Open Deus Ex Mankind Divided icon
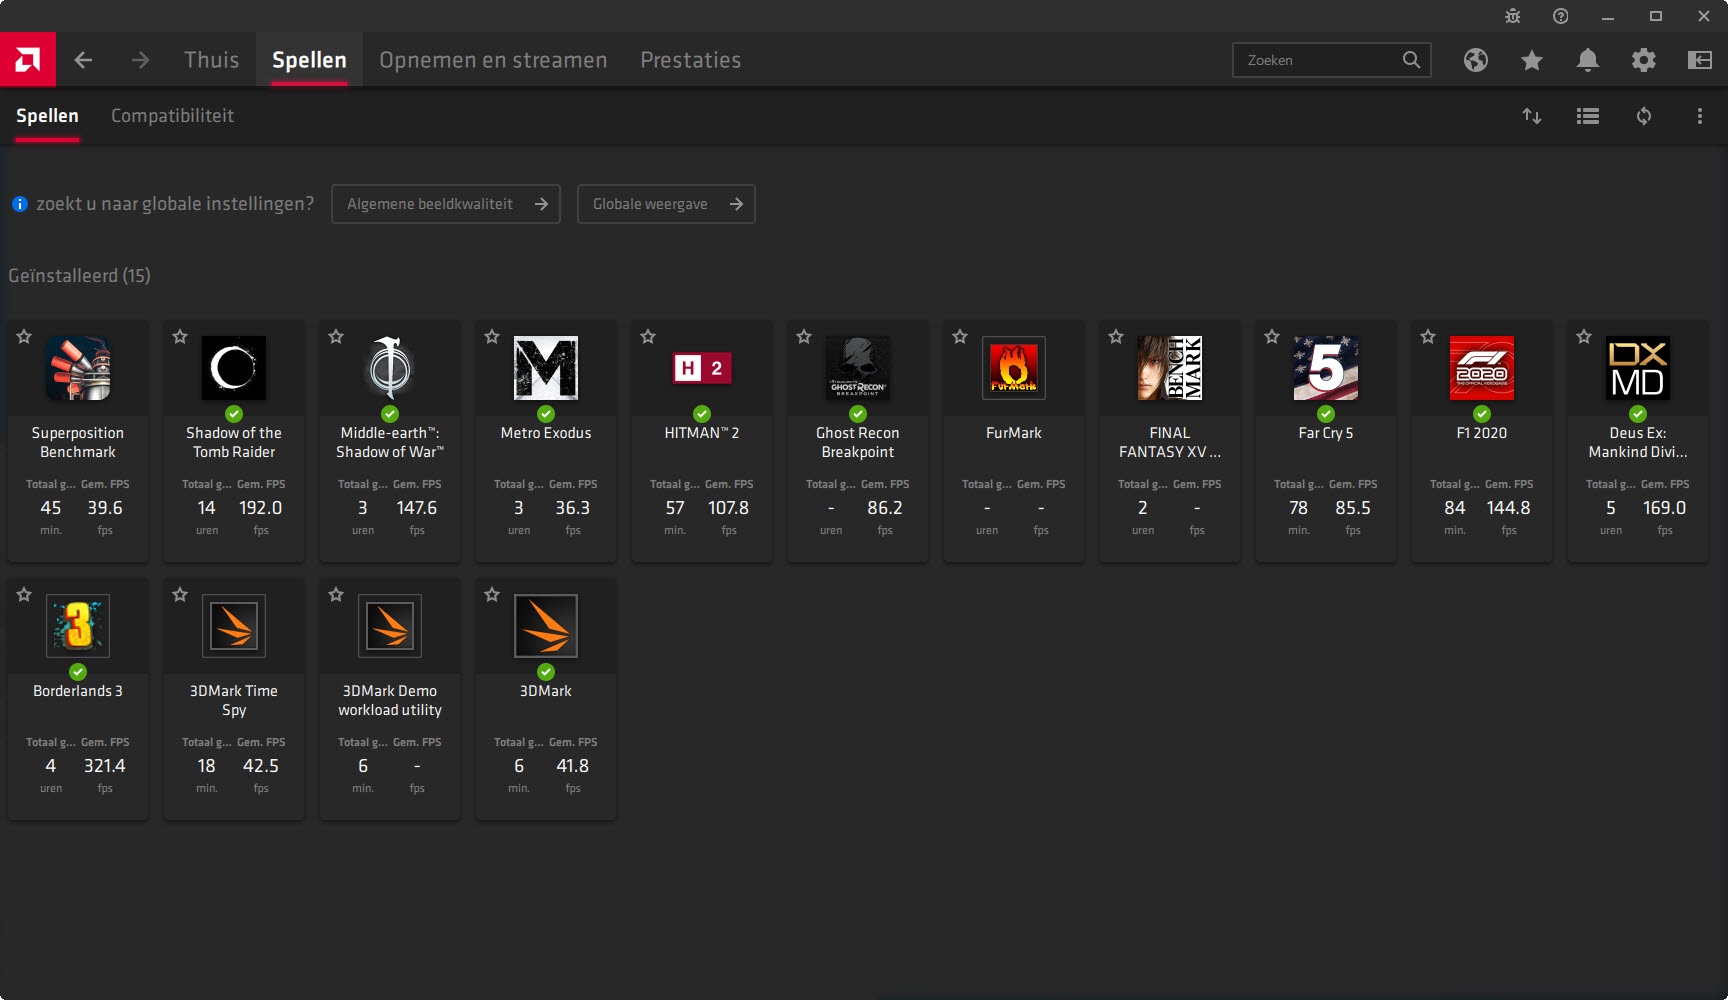The width and height of the screenshot is (1728, 1000). 1638,368
